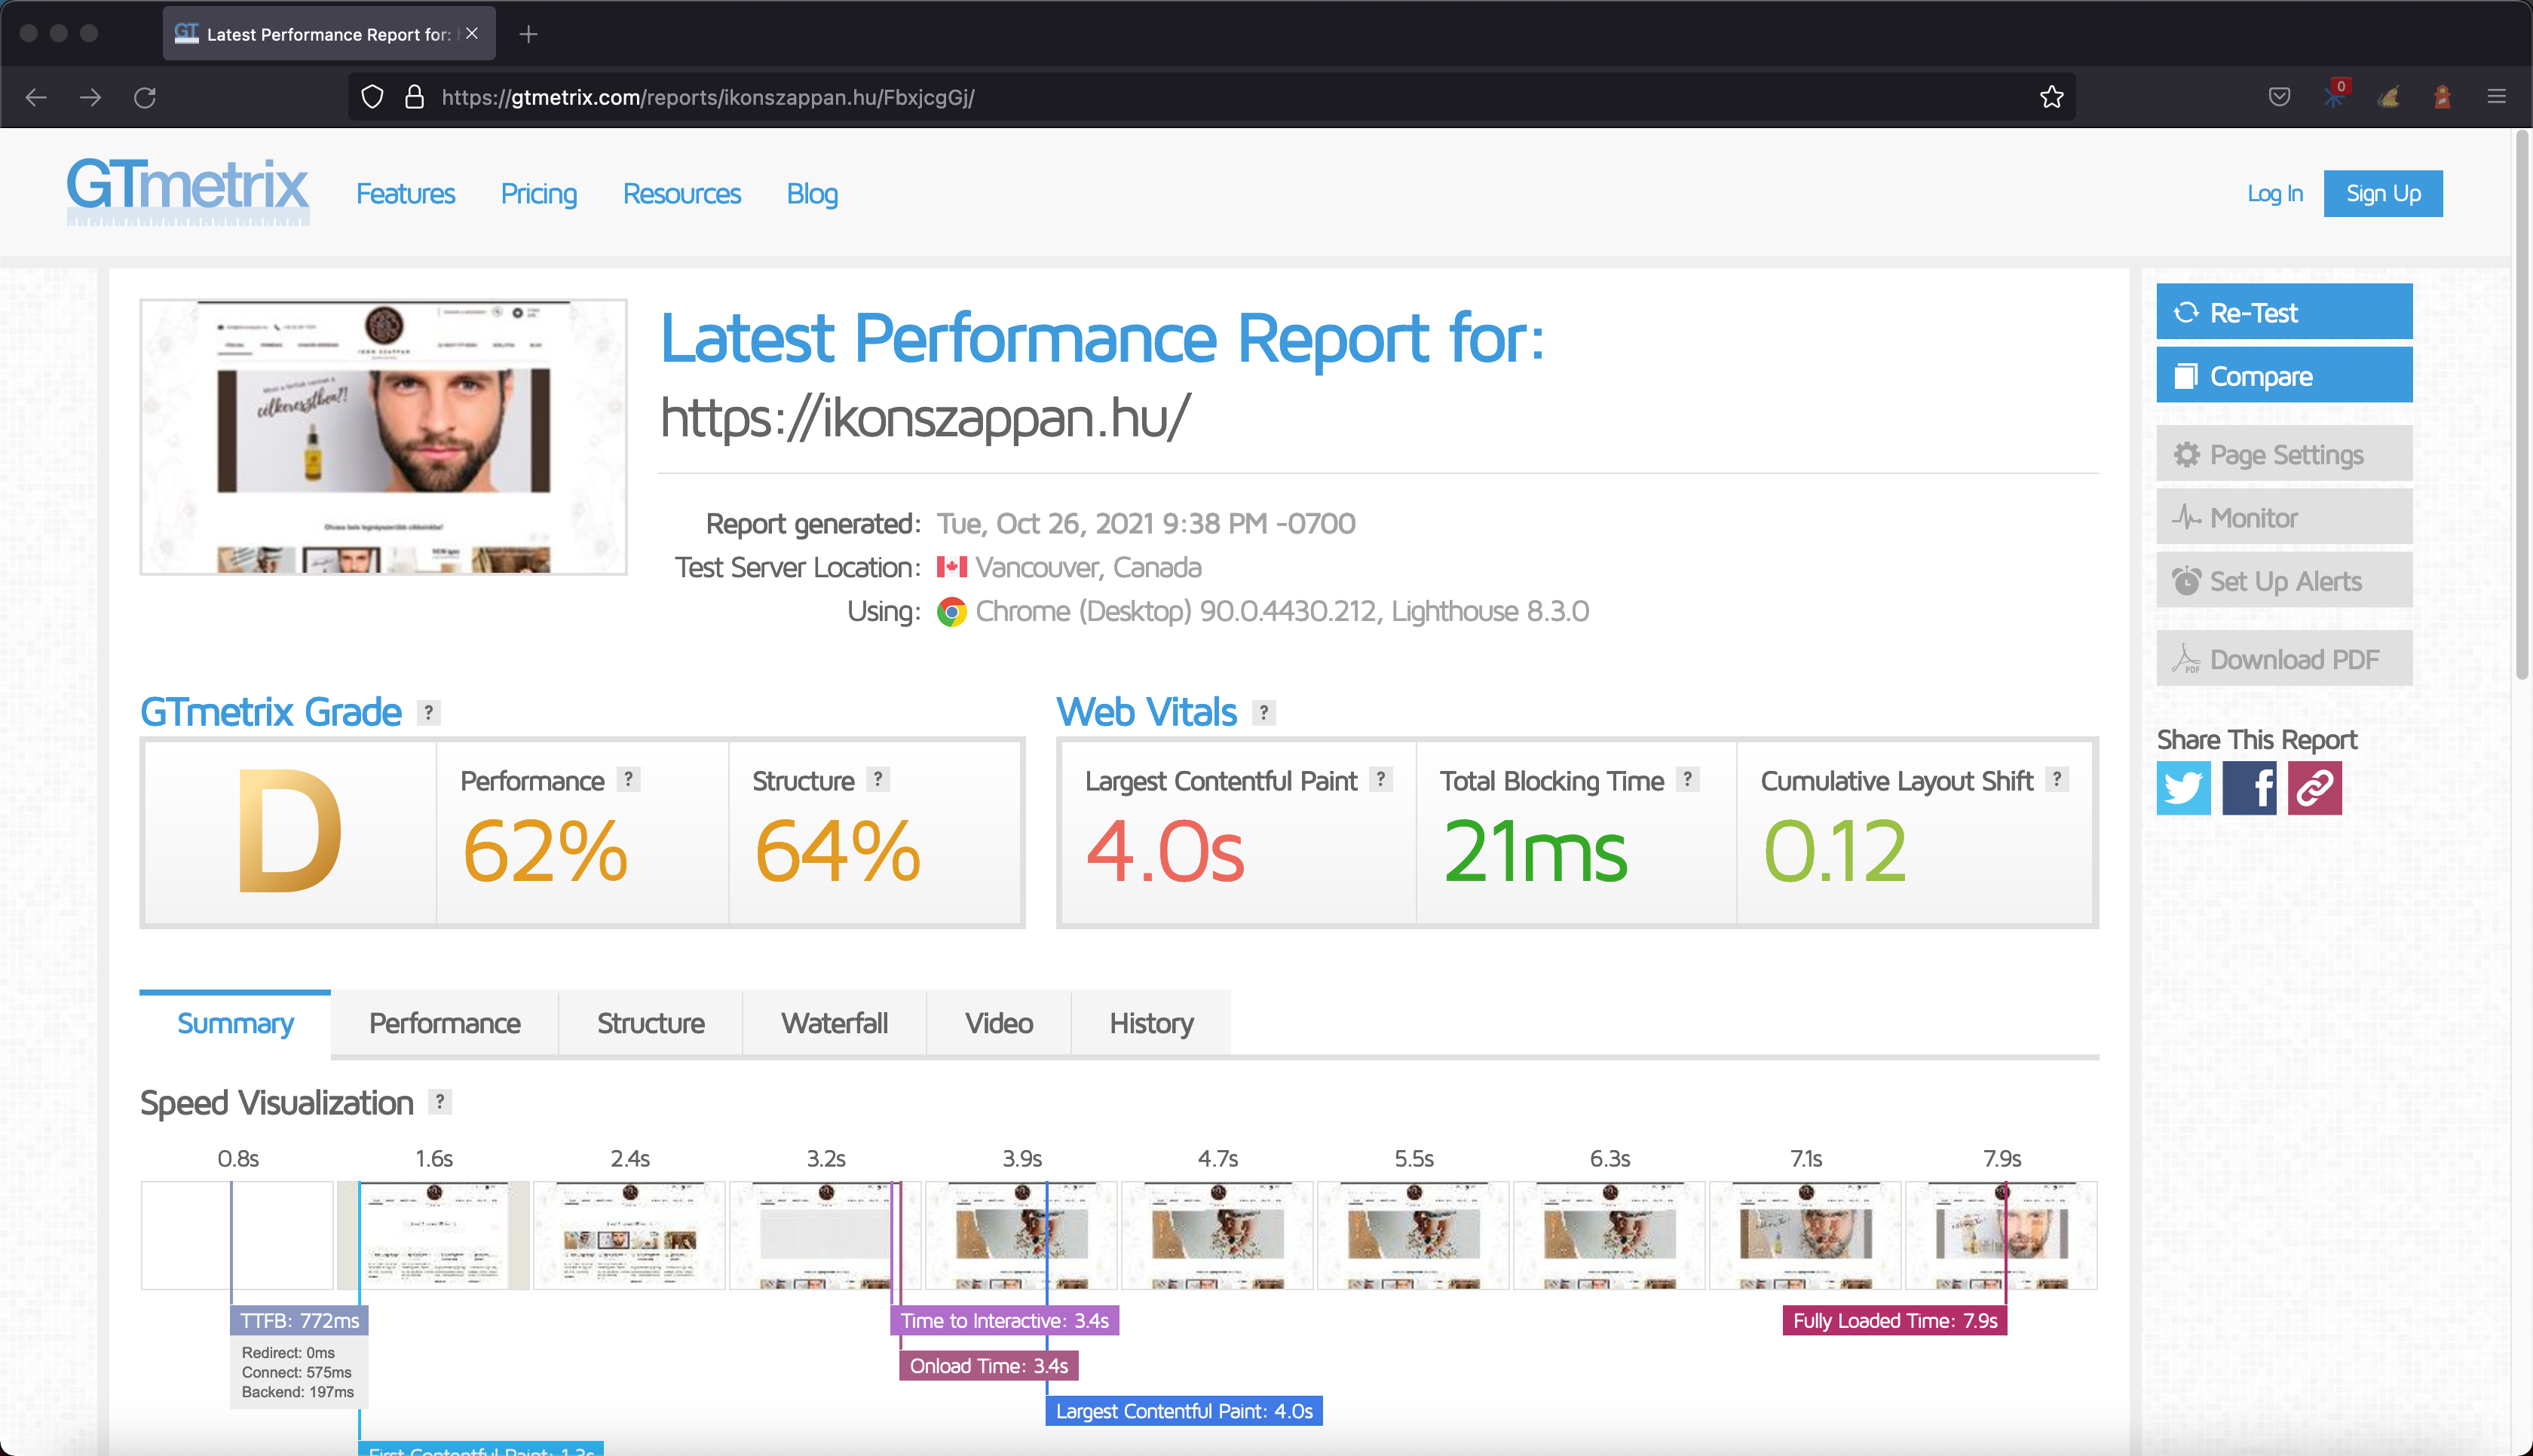The image size is (2533, 1456).
Task: Open Firefox hamburger application menu
Action: point(2496,97)
